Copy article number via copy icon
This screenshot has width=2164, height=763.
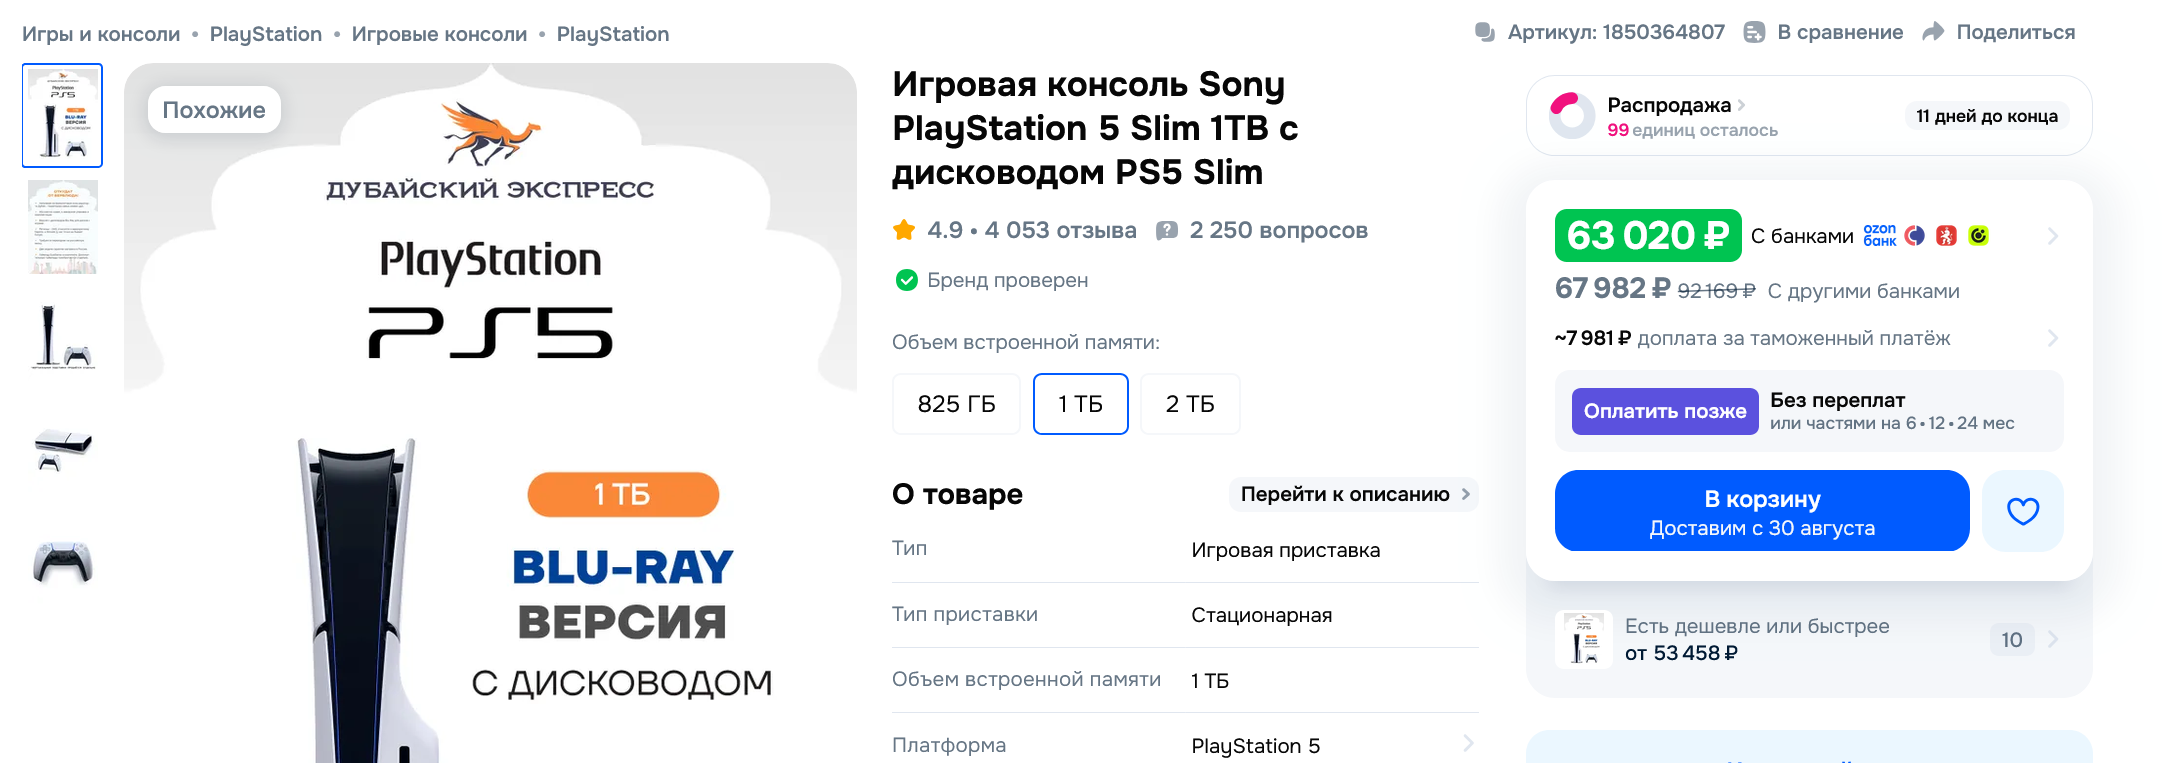tap(1485, 32)
